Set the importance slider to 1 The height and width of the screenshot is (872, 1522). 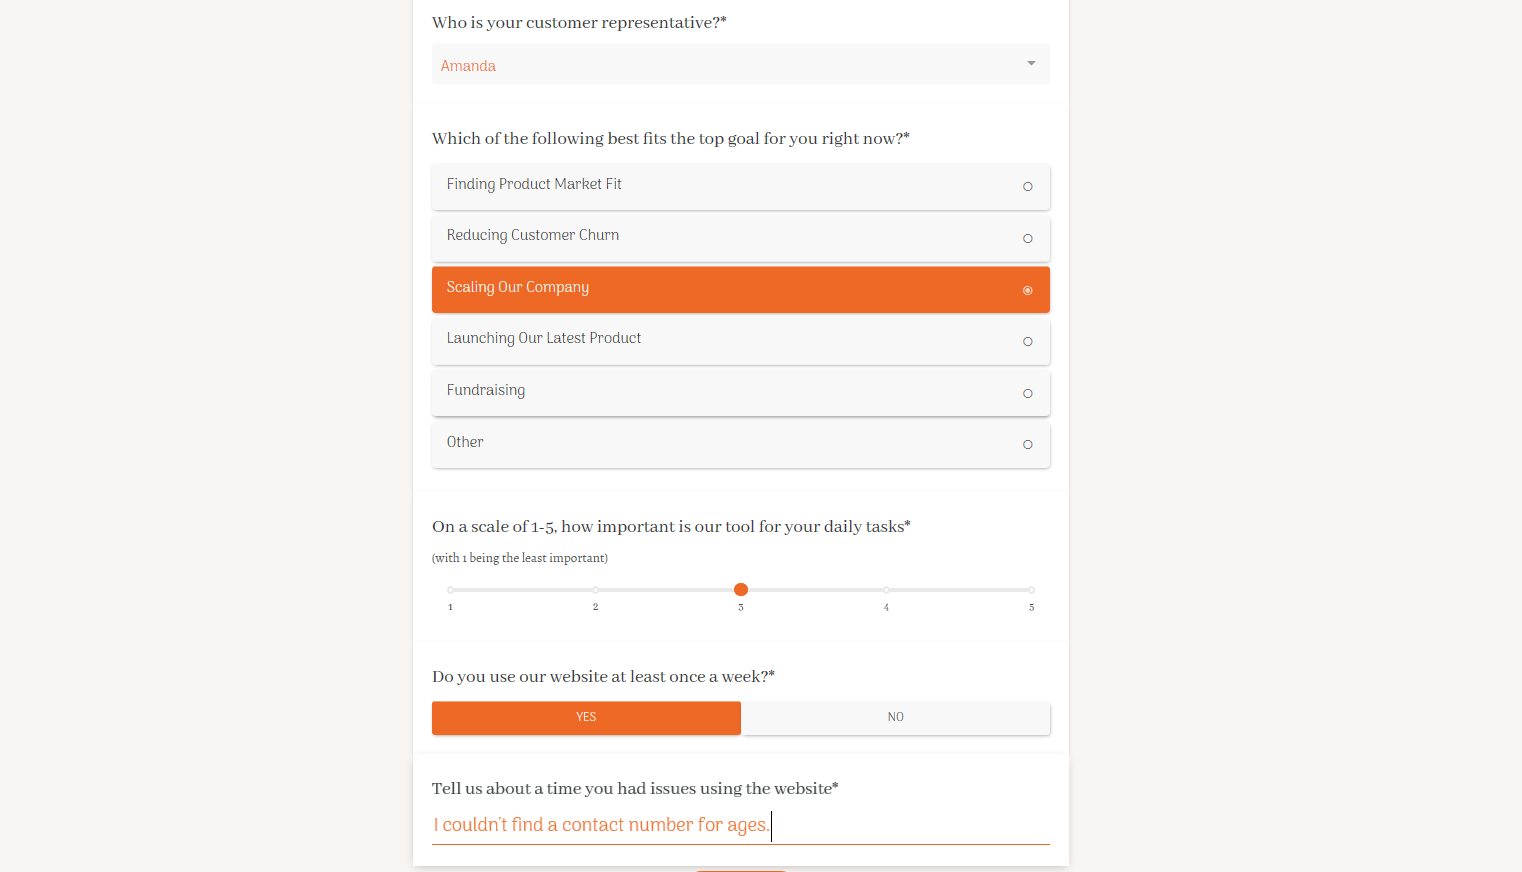(451, 590)
